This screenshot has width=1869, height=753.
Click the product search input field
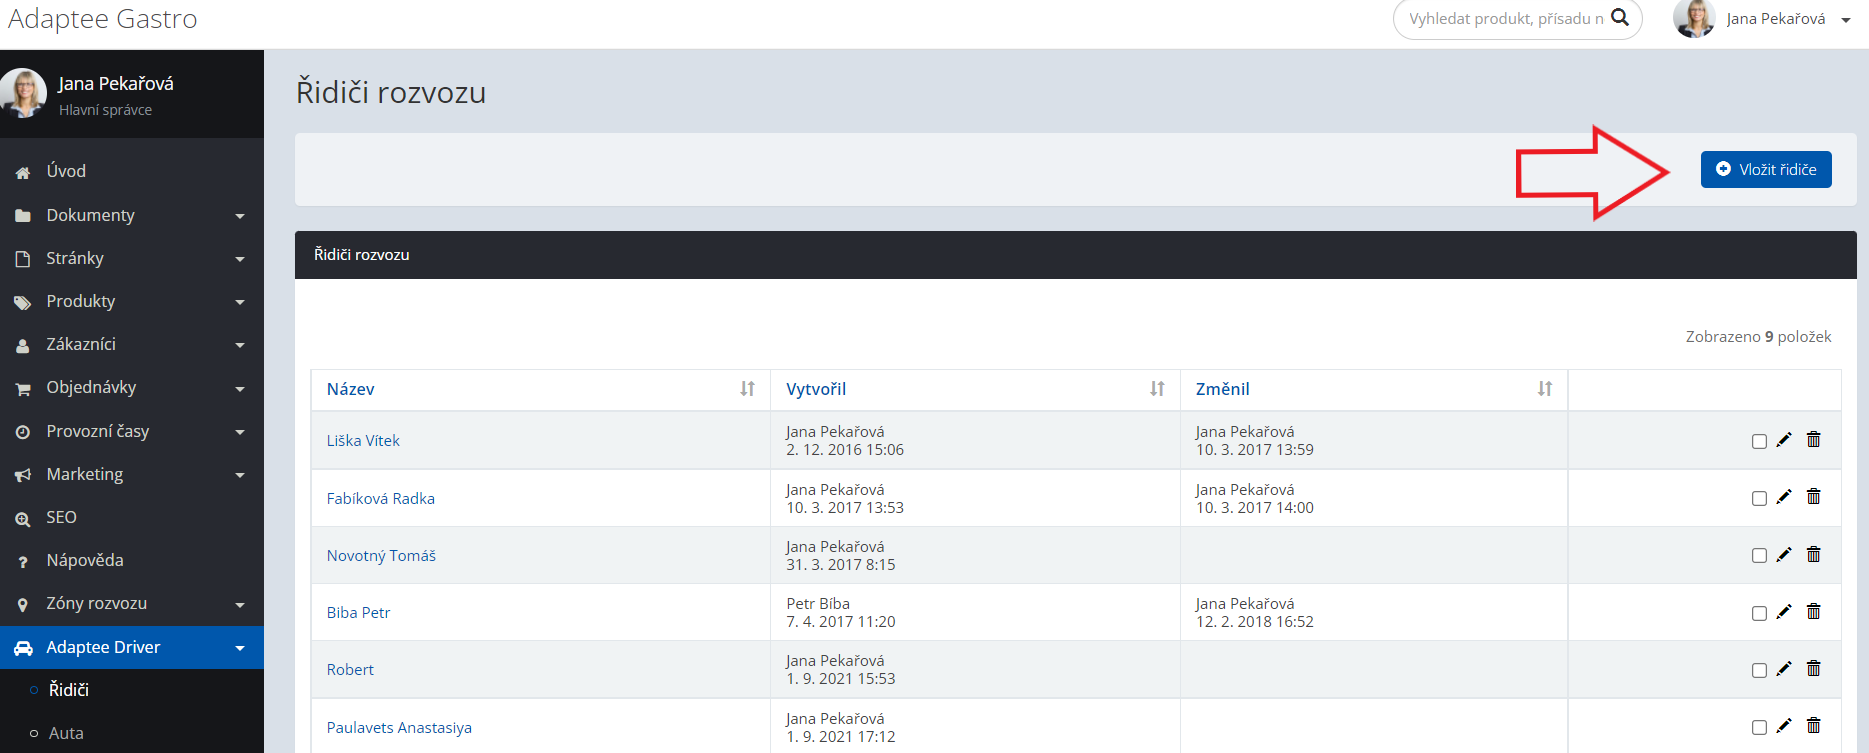1505,19
